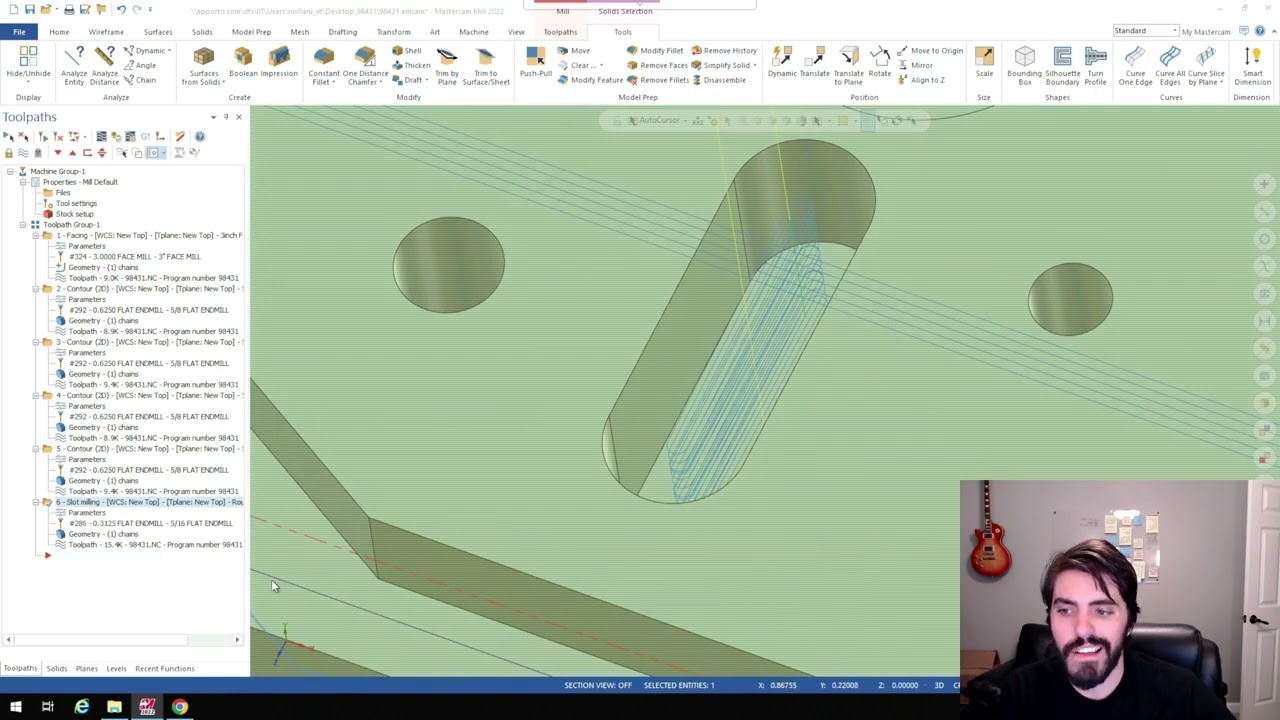Click Analyze Entity tool
Screen dimensions: 1280x720
pyautogui.click(x=74, y=65)
